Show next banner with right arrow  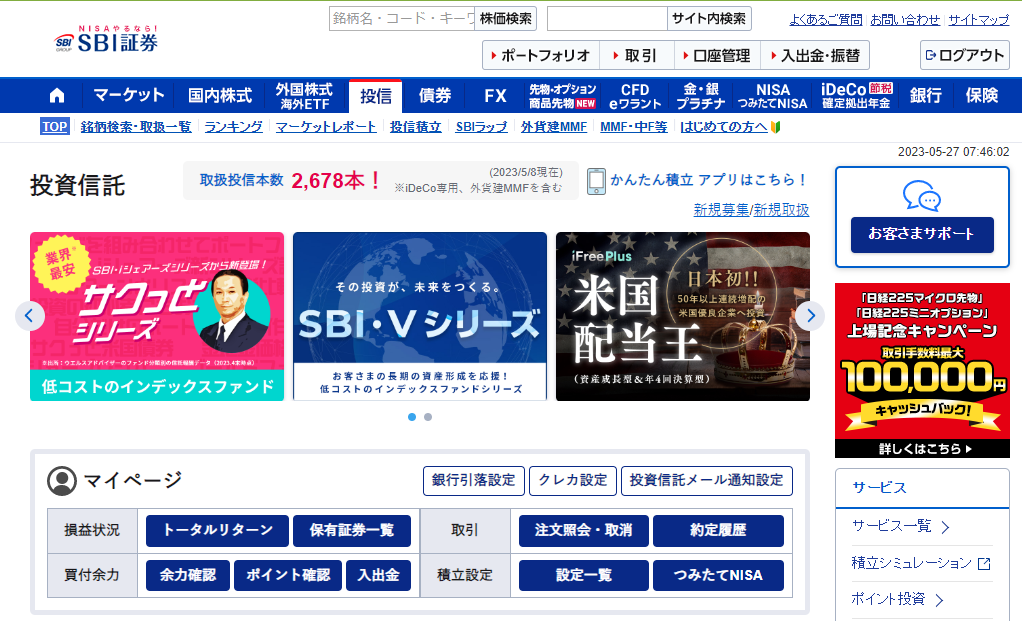click(x=810, y=316)
